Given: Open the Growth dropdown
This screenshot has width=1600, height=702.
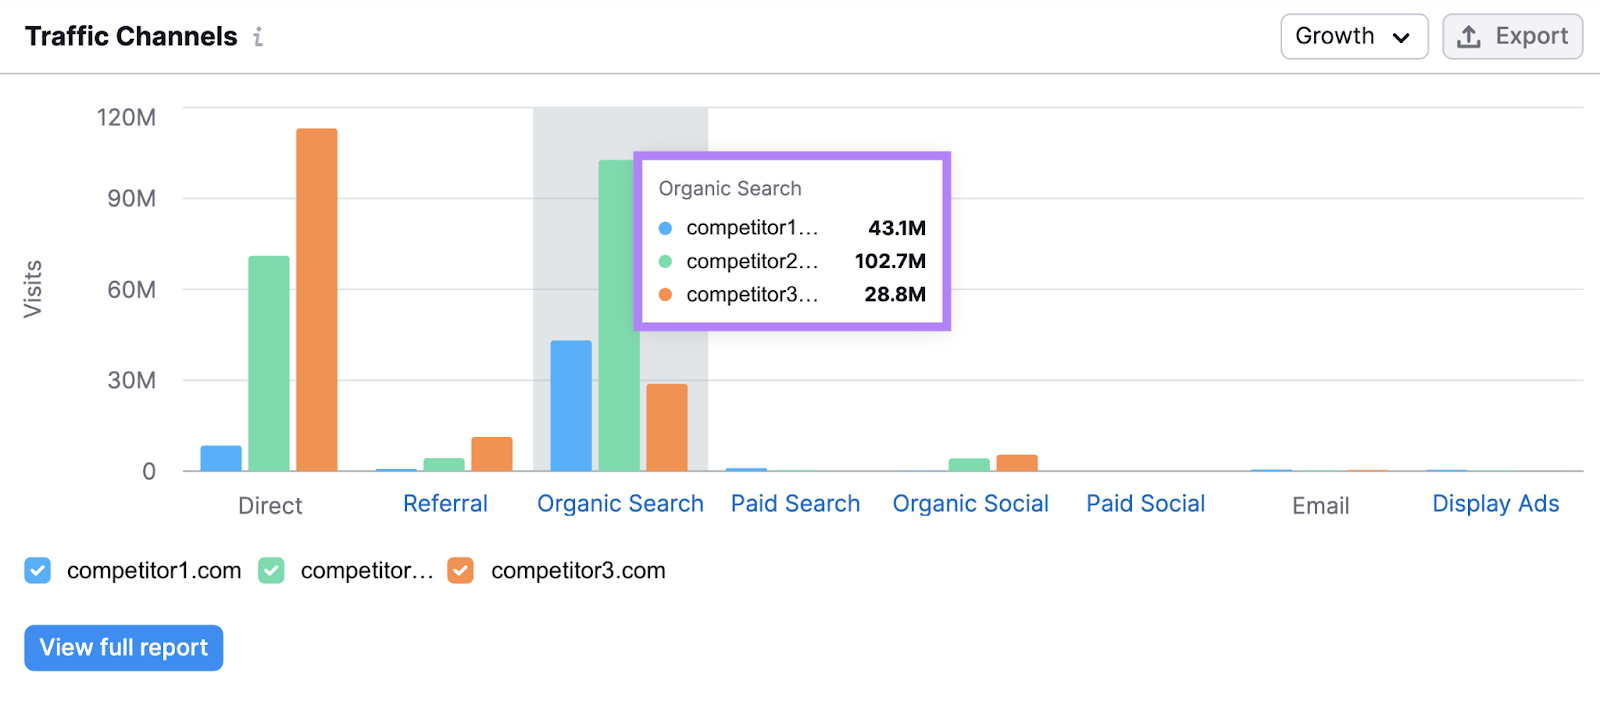Looking at the screenshot, I should click(x=1353, y=36).
